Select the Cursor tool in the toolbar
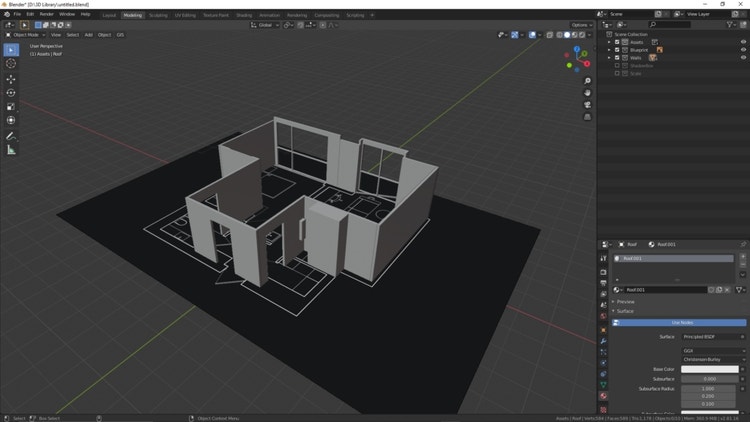 [x=11, y=63]
